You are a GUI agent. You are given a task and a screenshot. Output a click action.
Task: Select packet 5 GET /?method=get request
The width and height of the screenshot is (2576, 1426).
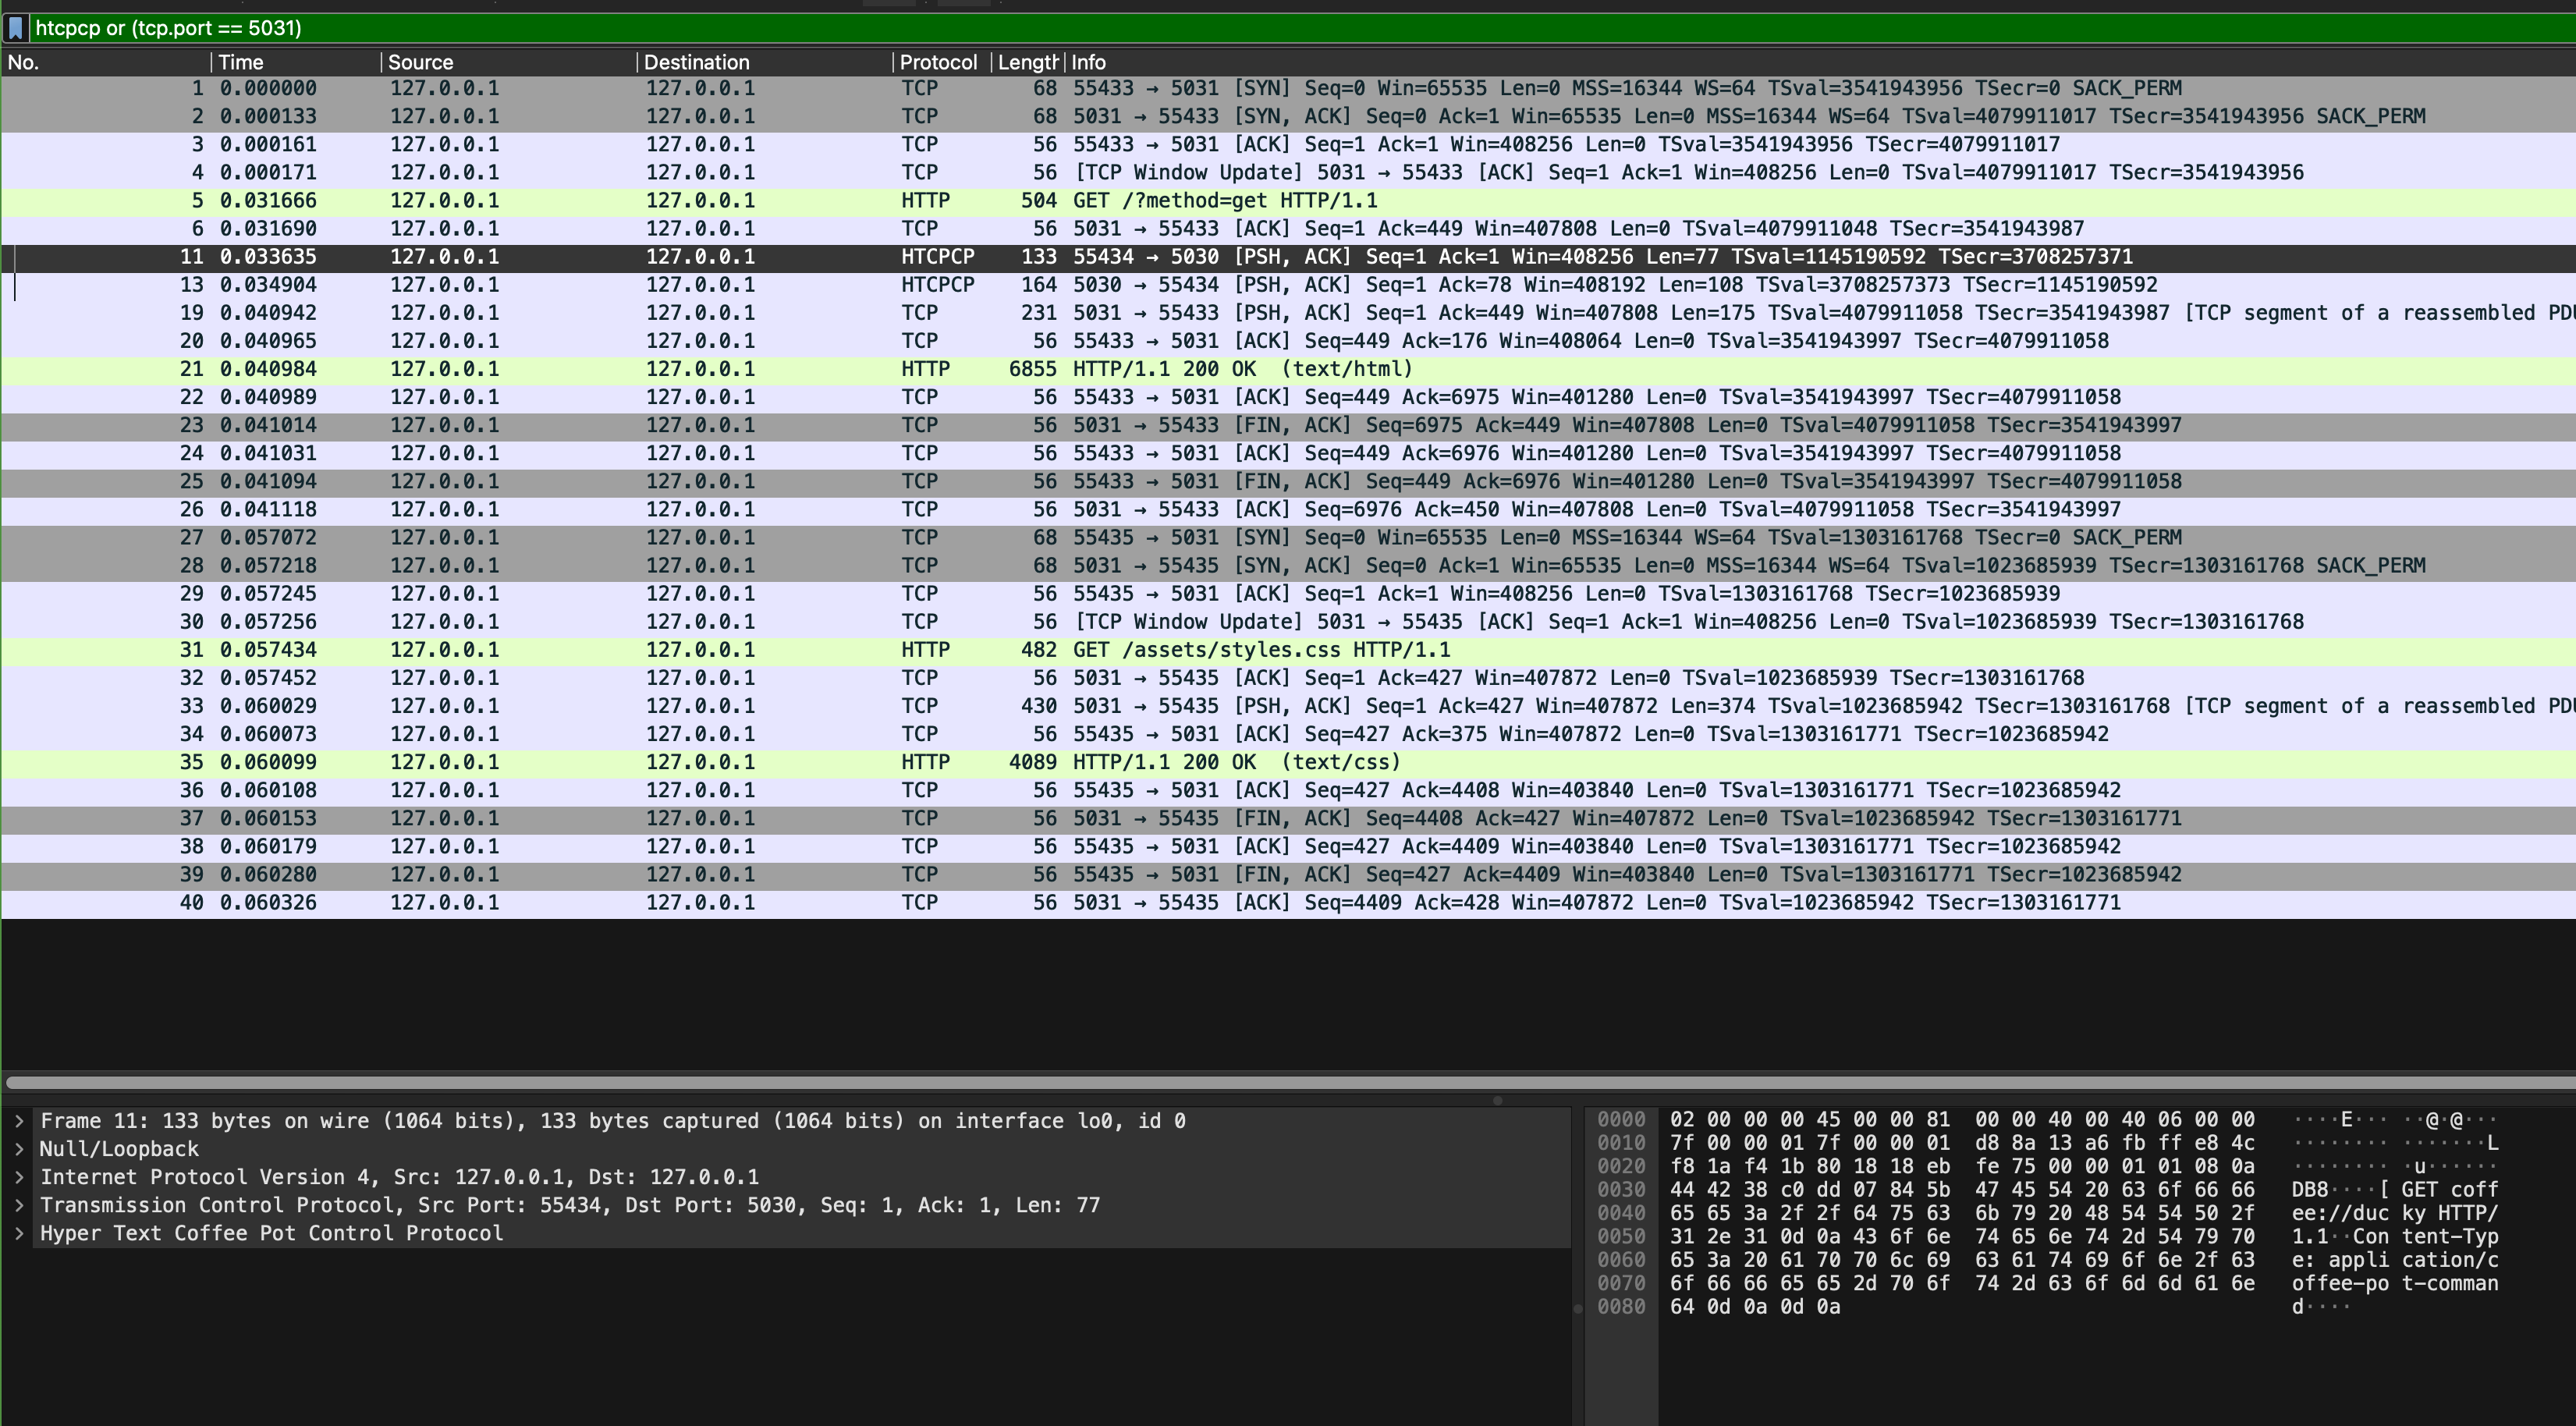point(1224,200)
